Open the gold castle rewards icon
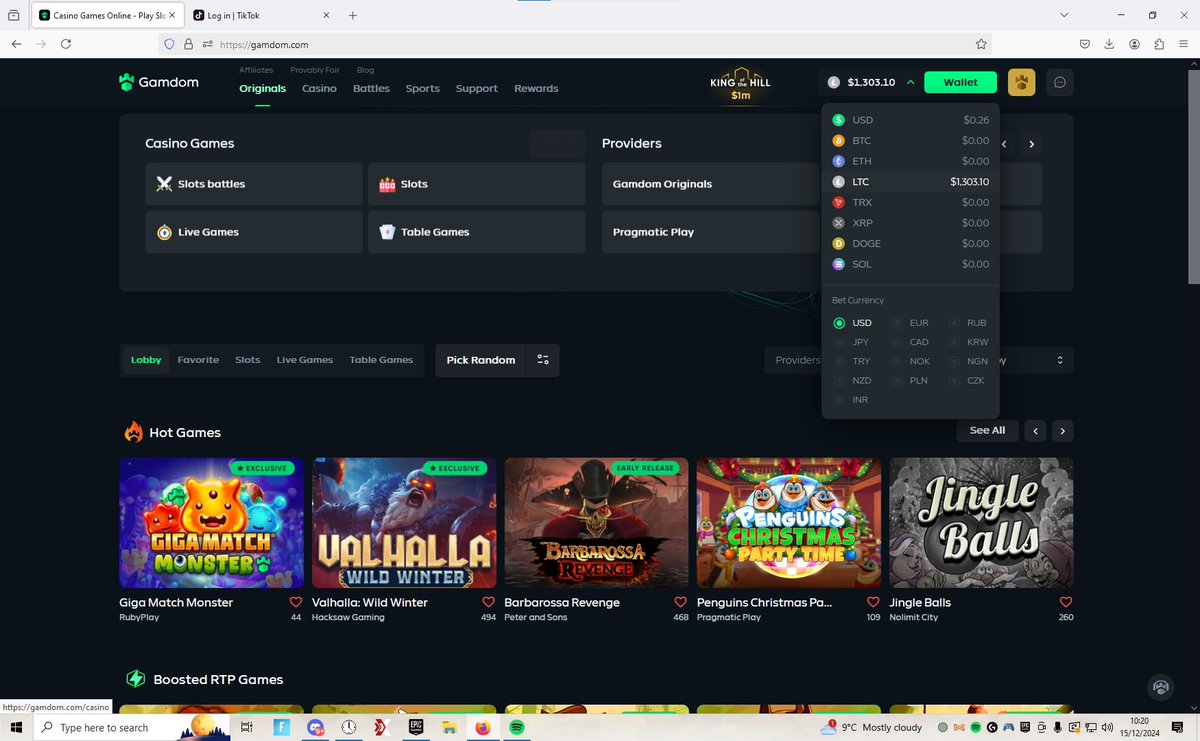This screenshot has width=1200, height=741. pos(1021,82)
